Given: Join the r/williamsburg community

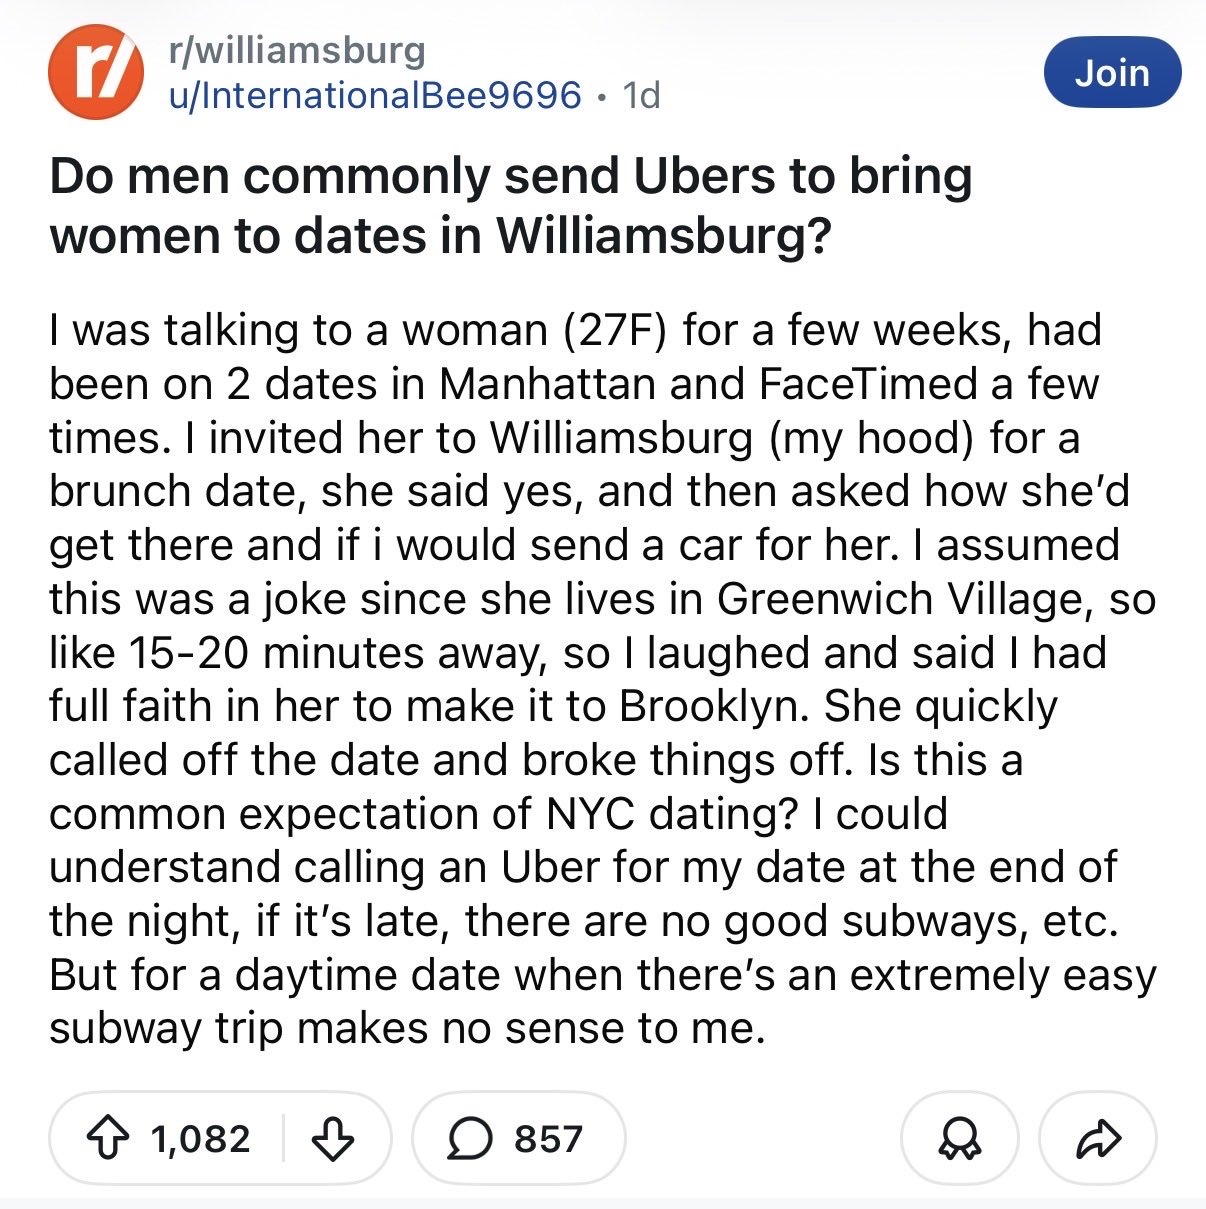Looking at the screenshot, I should (x=1112, y=72).
